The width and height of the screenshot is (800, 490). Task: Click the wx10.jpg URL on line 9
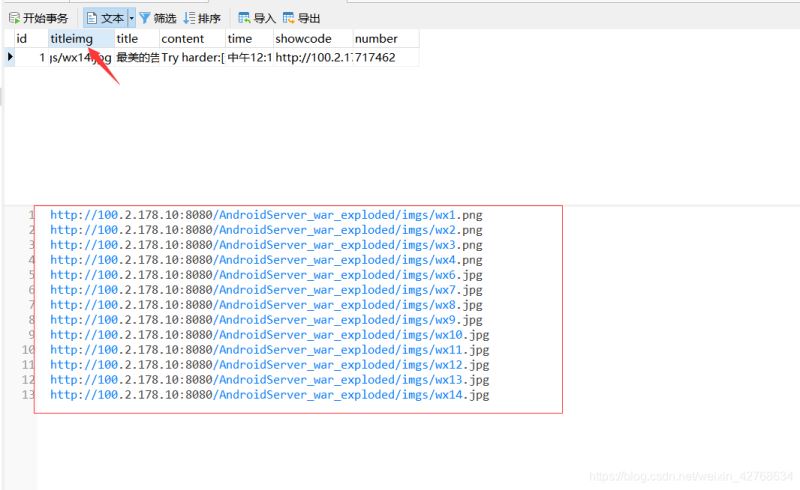pyautogui.click(x=269, y=335)
